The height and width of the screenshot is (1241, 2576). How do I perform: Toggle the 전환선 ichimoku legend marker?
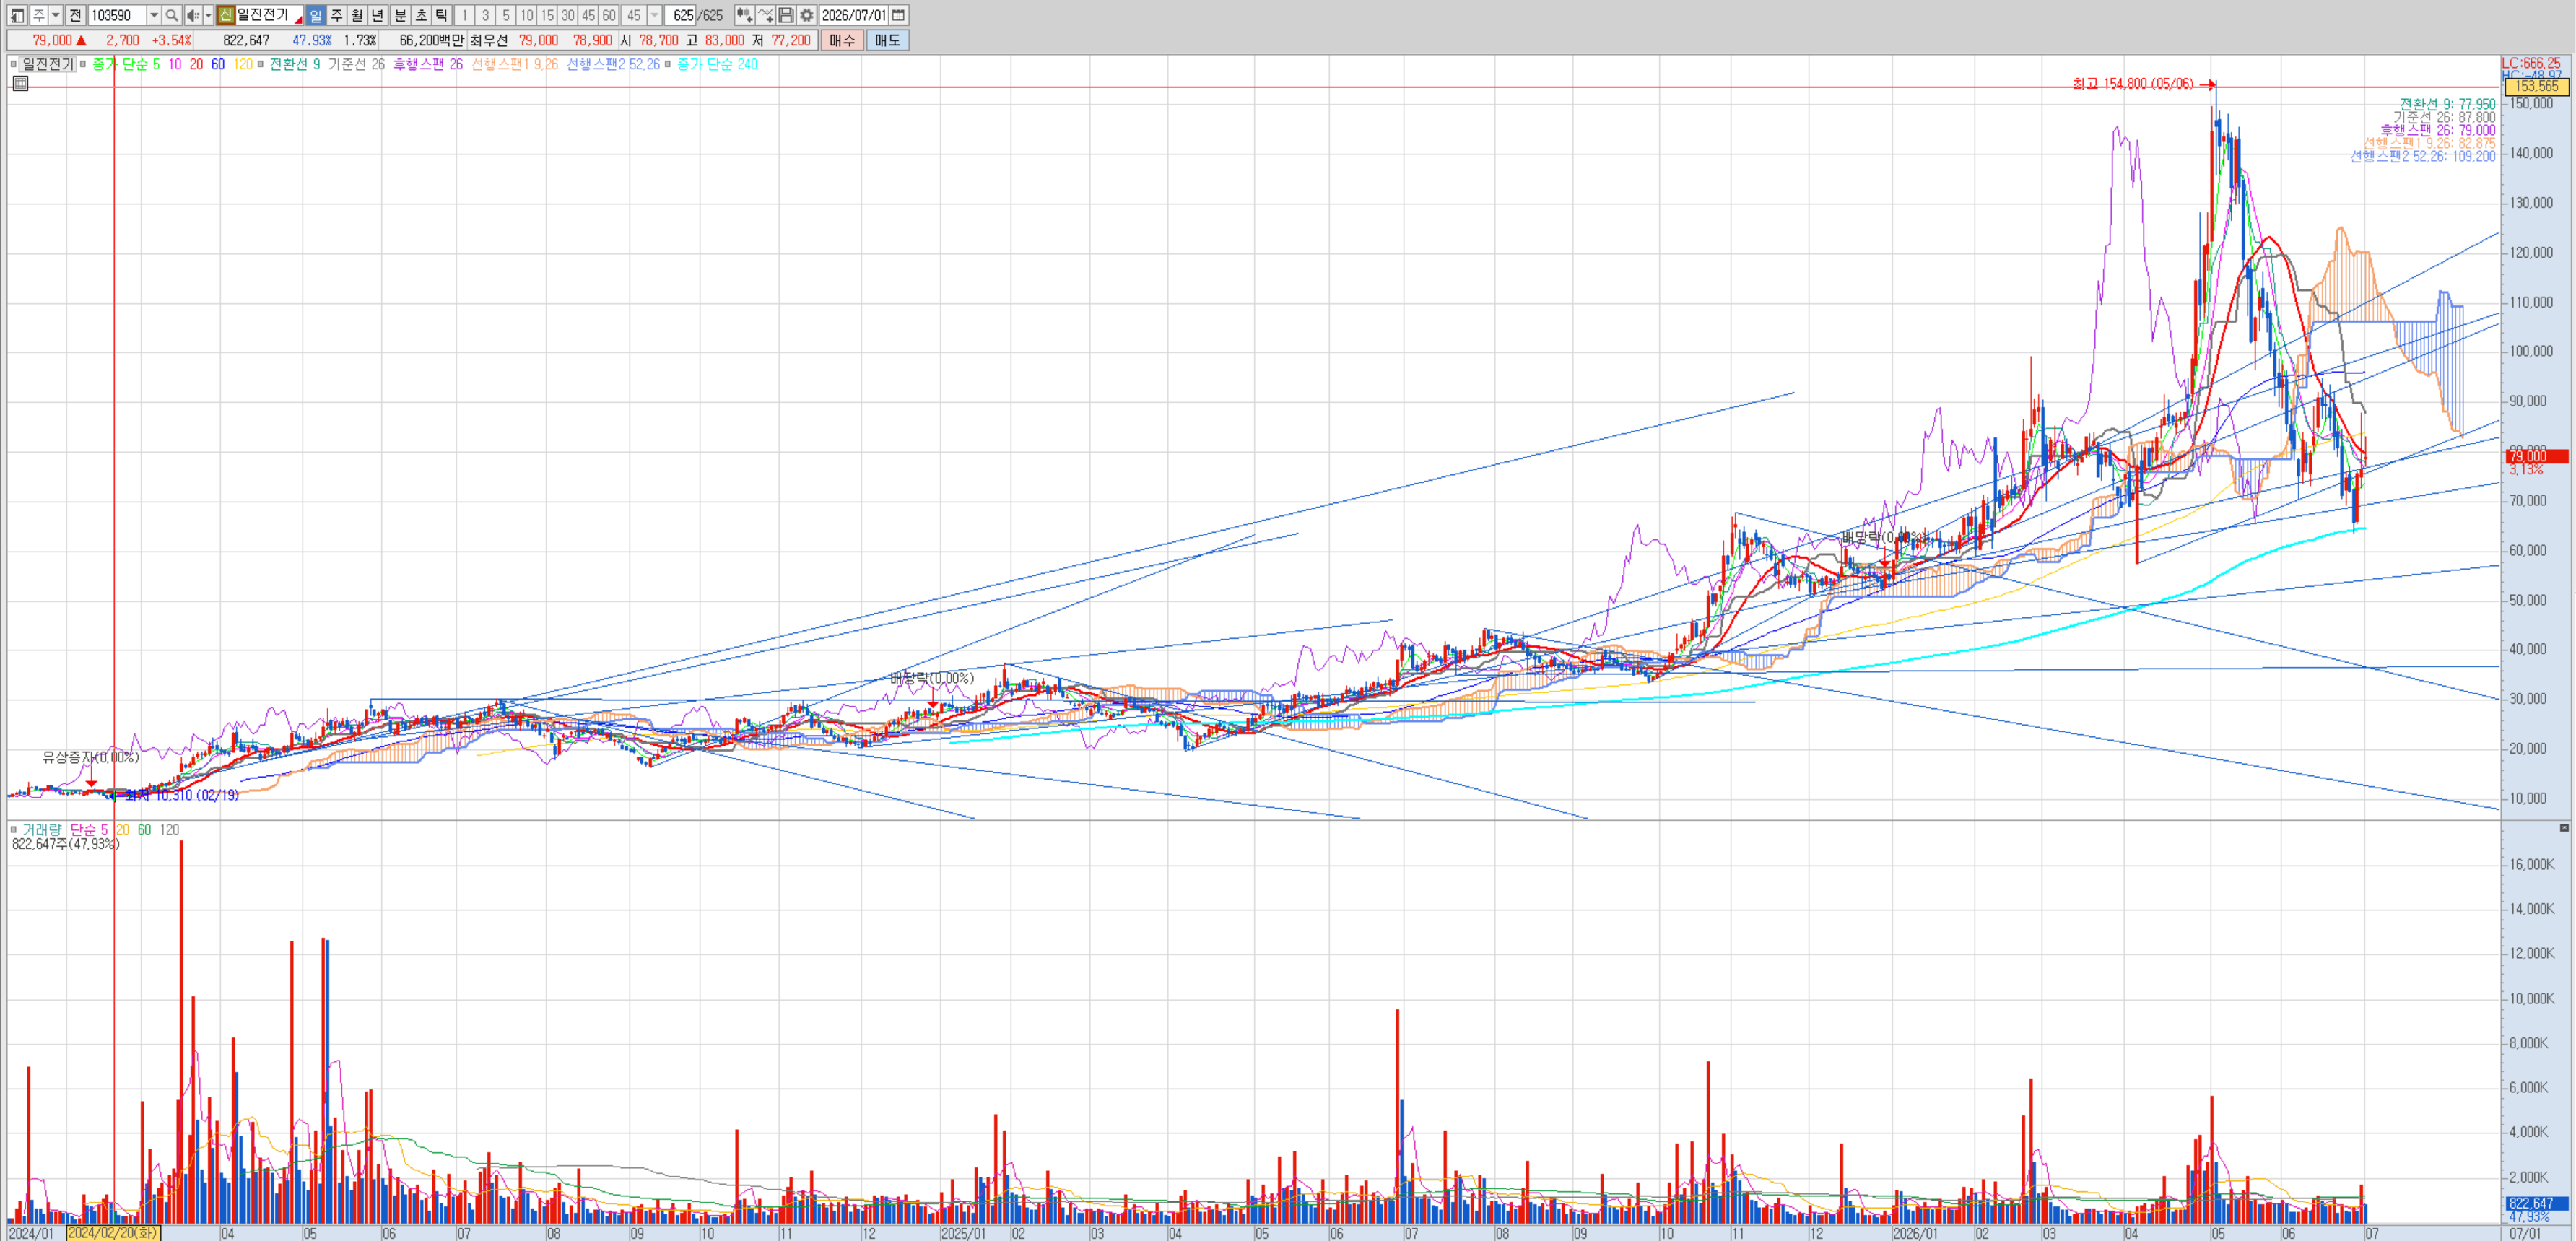coord(260,64)
